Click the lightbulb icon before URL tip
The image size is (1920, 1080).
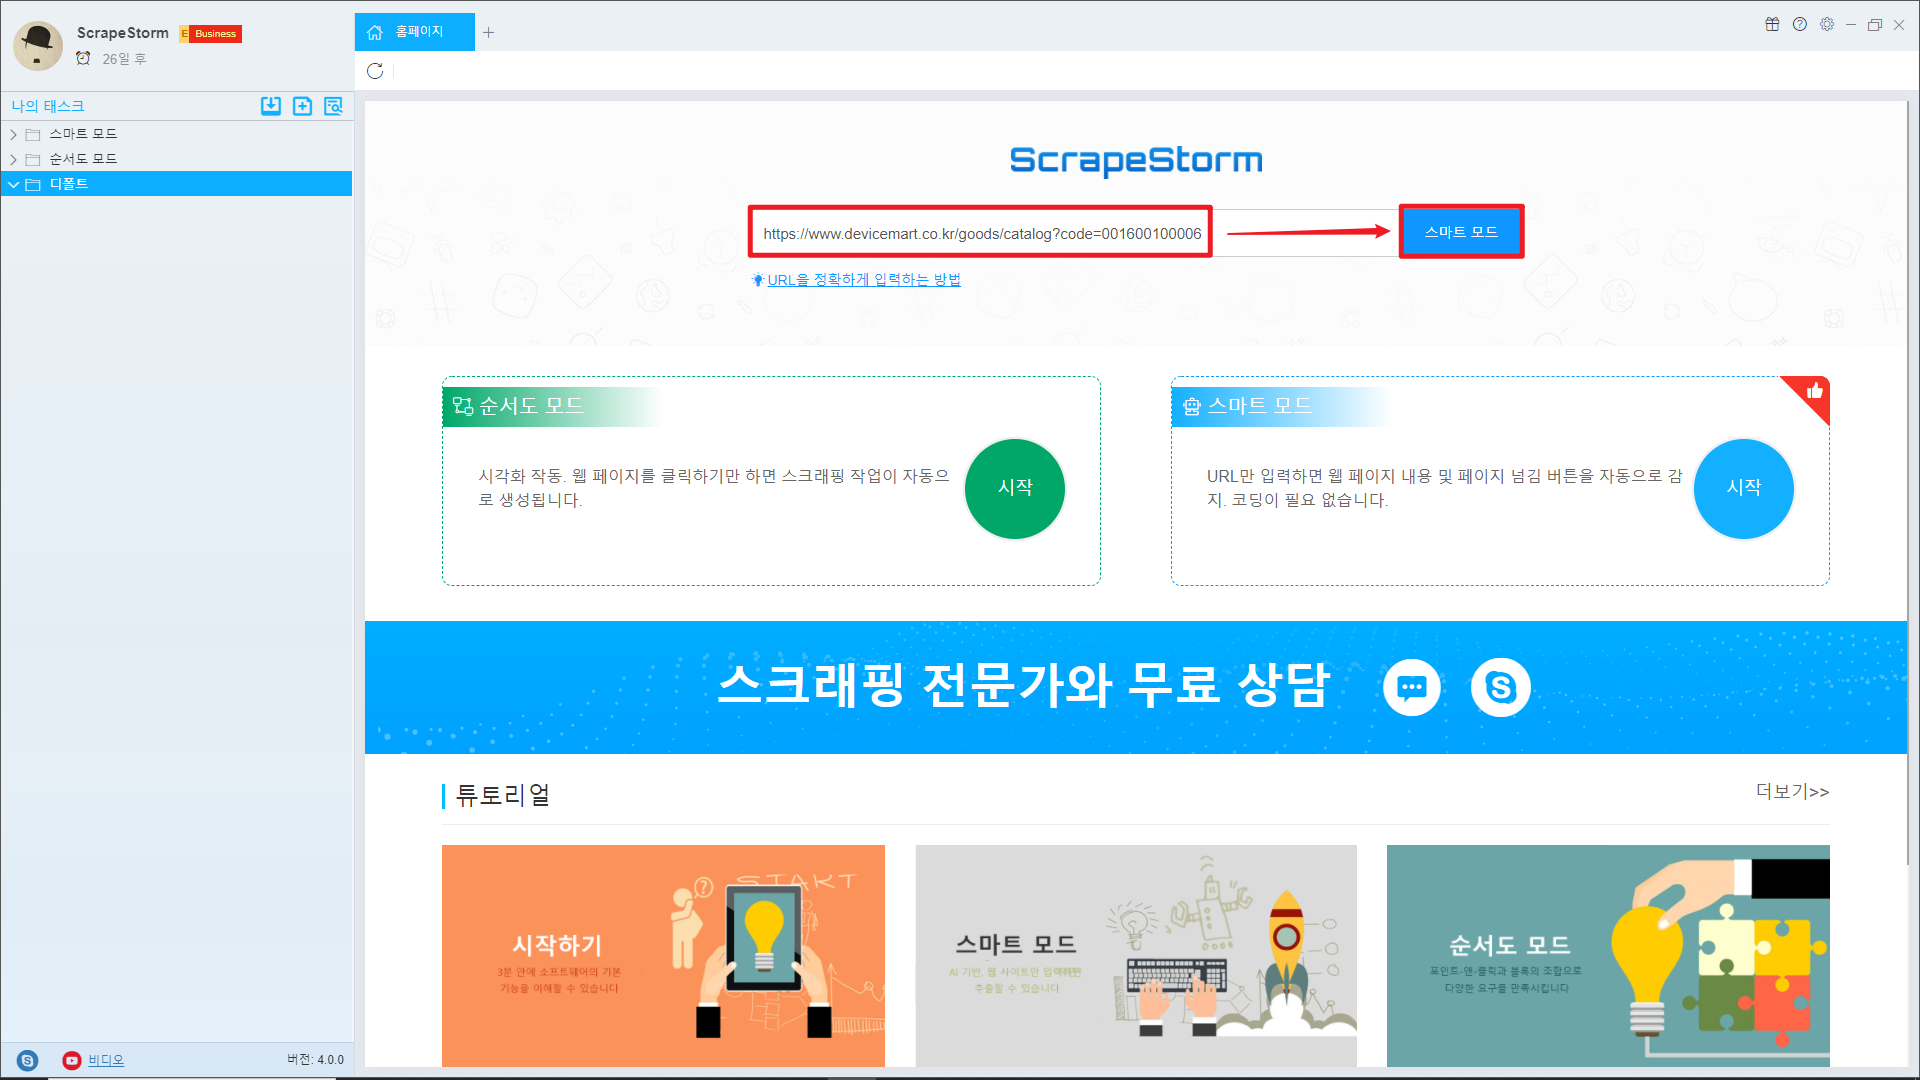coord(758,280)
